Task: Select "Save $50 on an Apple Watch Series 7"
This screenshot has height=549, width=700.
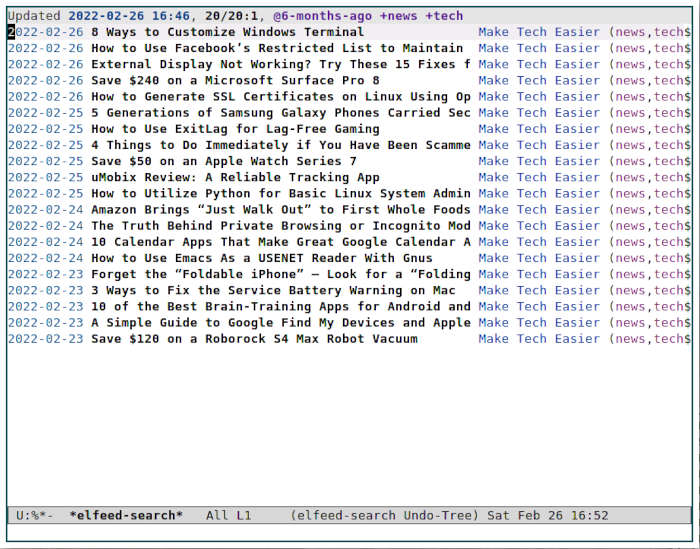Action: coord(224,161)
